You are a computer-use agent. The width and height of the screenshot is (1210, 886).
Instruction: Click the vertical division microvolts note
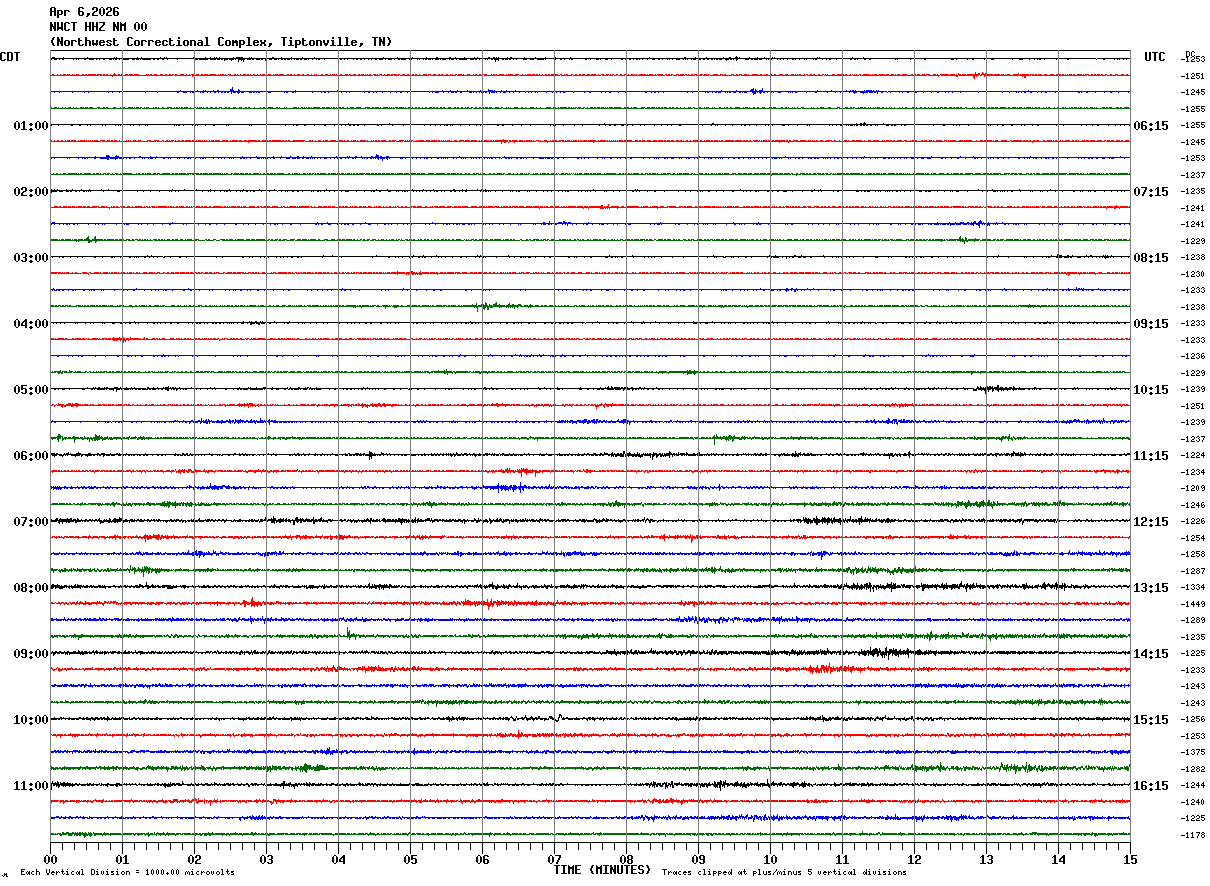pos(127,872)
